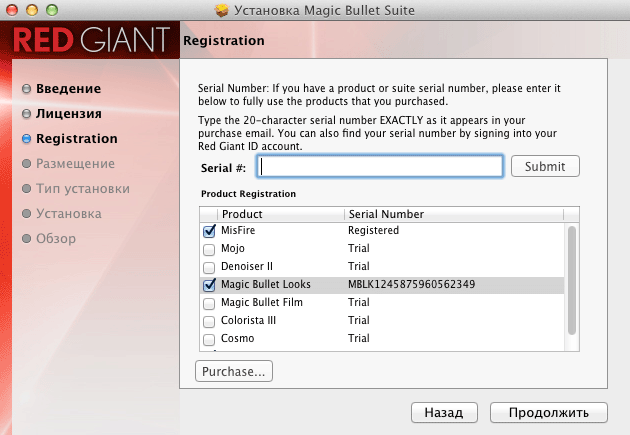Select the Размещение installer step
This screenshot has height=435, width=630.
[x=68, y=163]
